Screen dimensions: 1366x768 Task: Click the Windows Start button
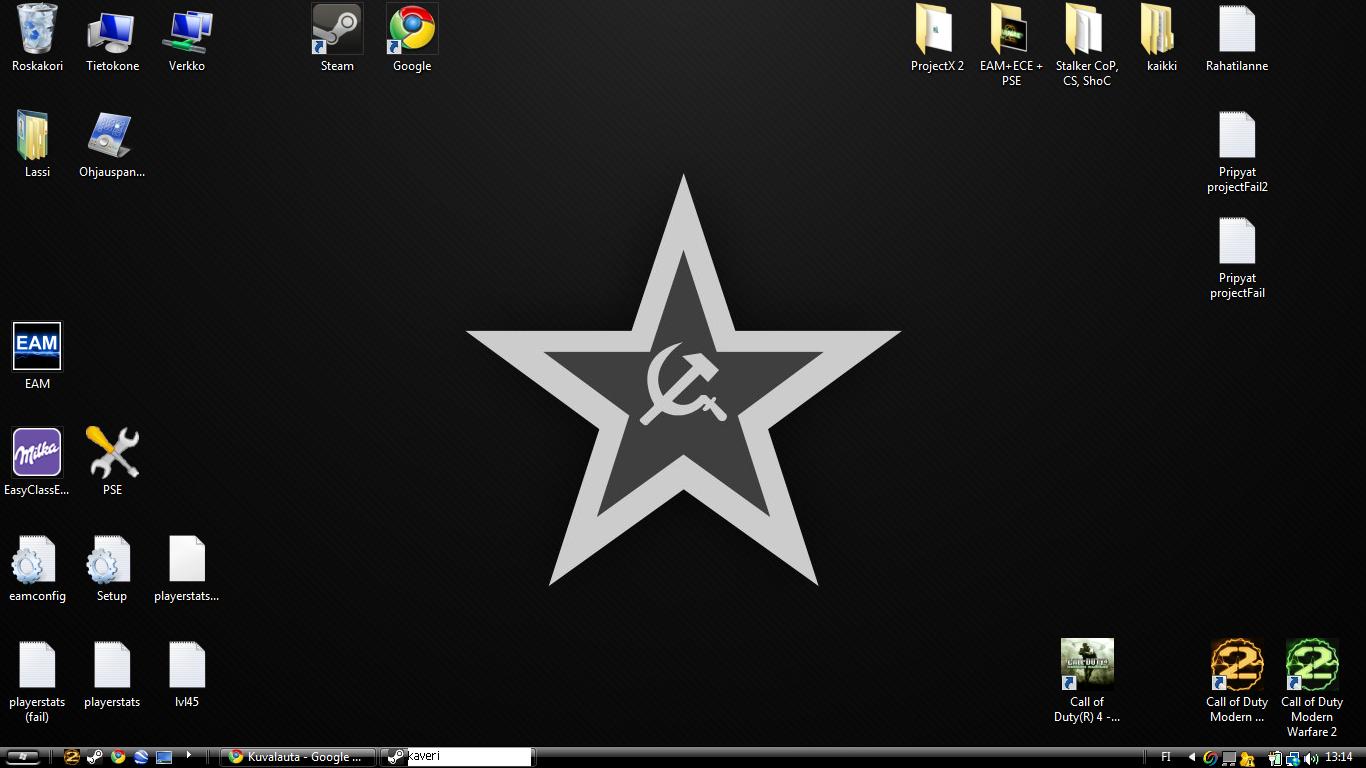22,757
